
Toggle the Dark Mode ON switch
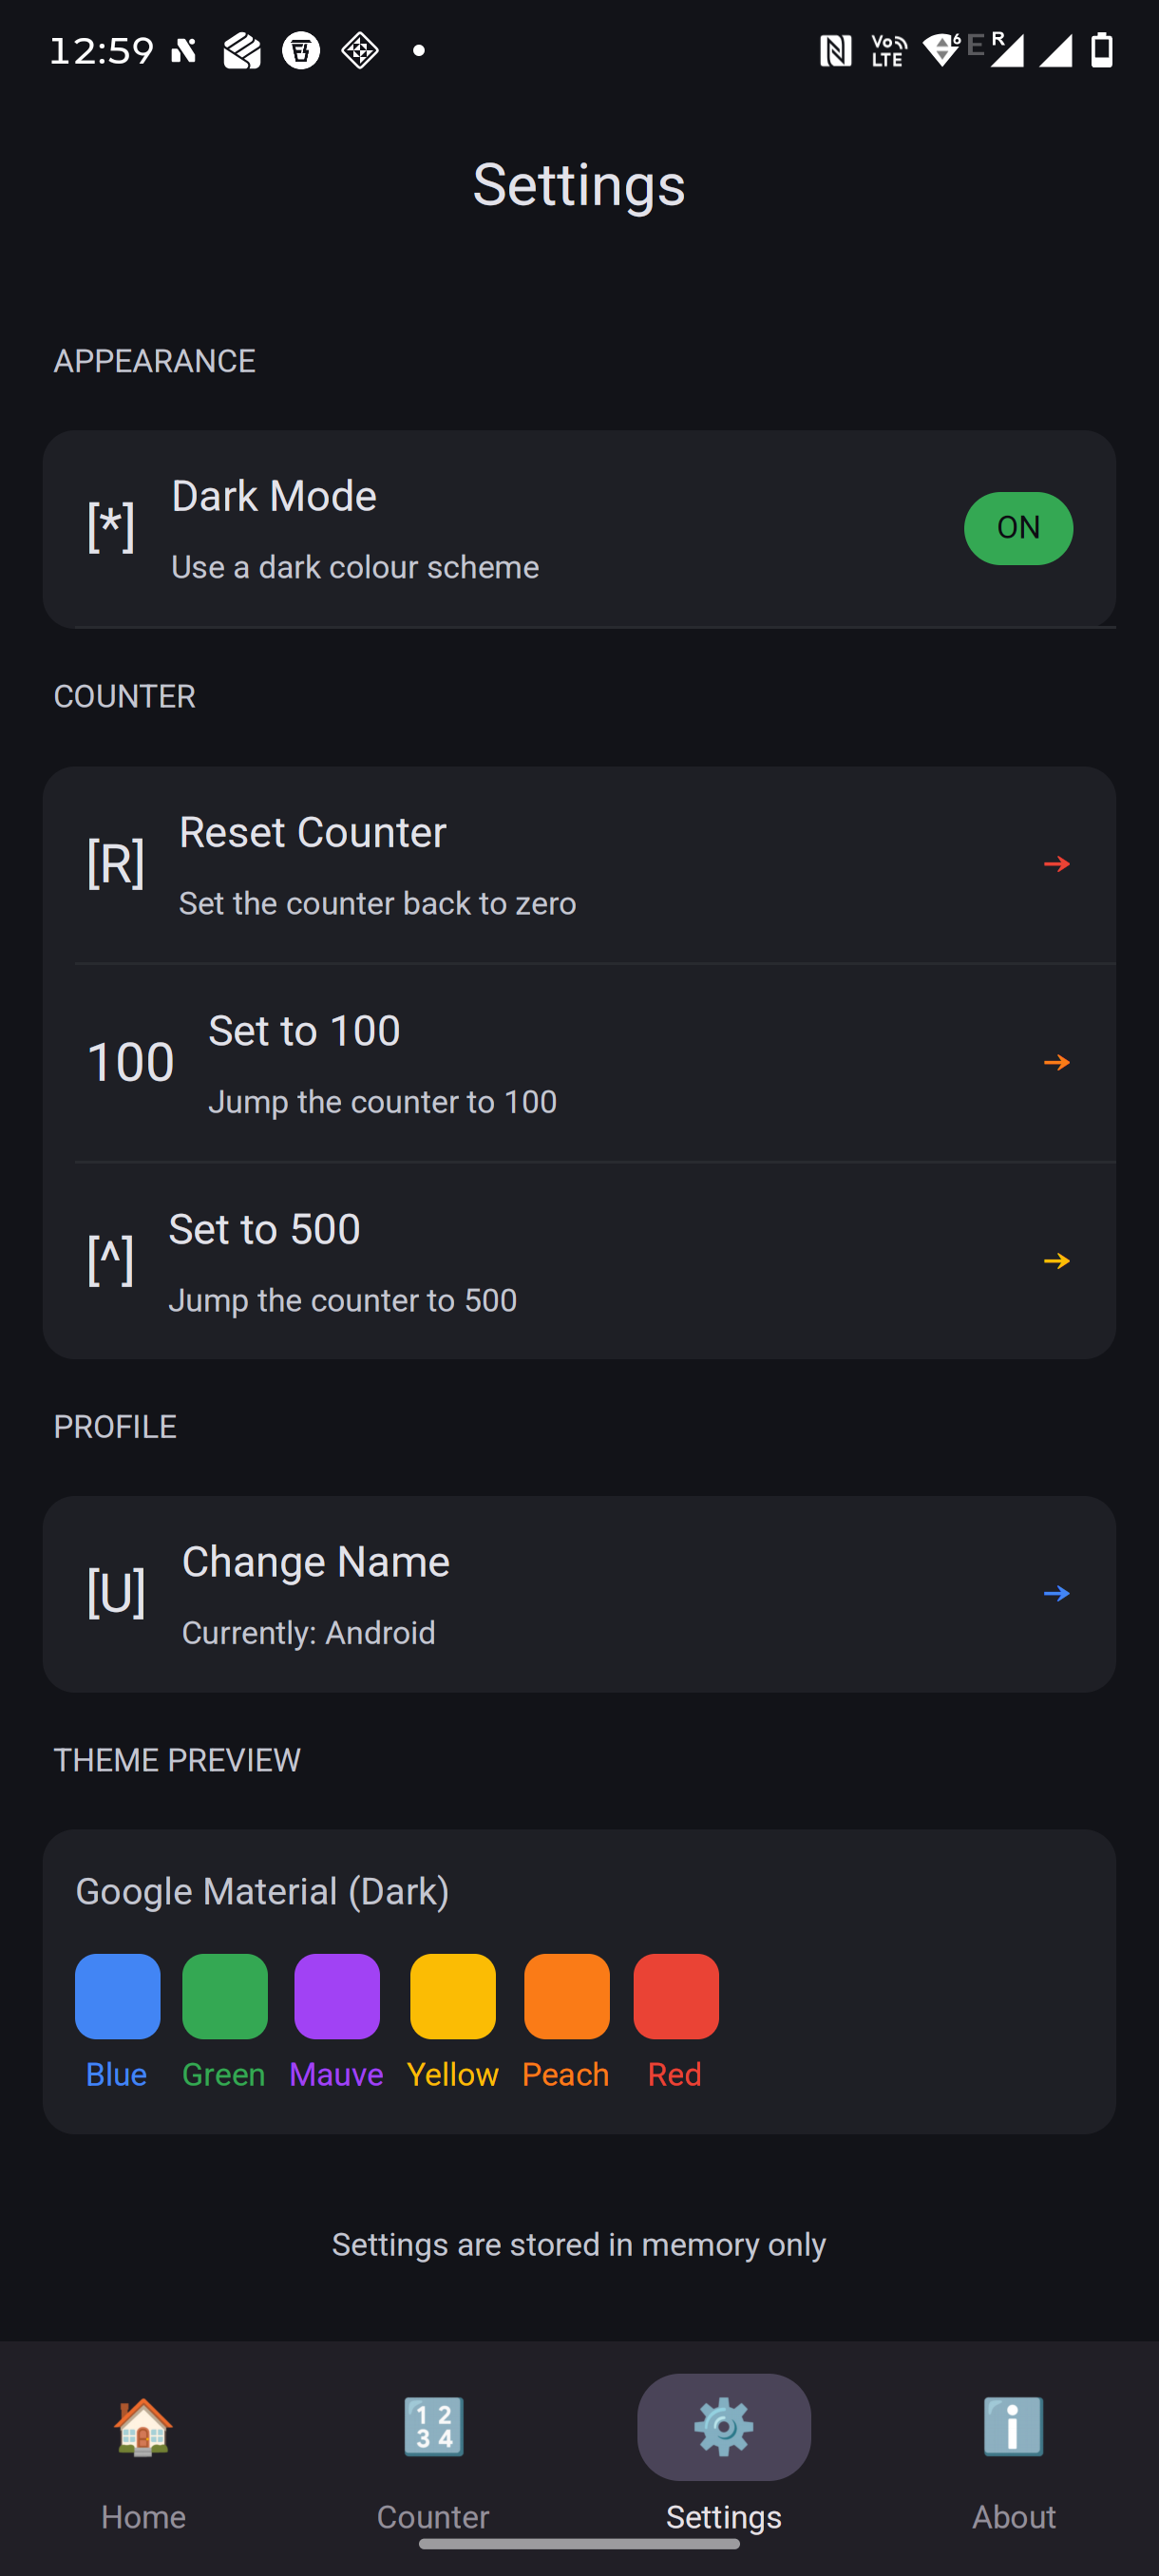[x=1018, y=528]
